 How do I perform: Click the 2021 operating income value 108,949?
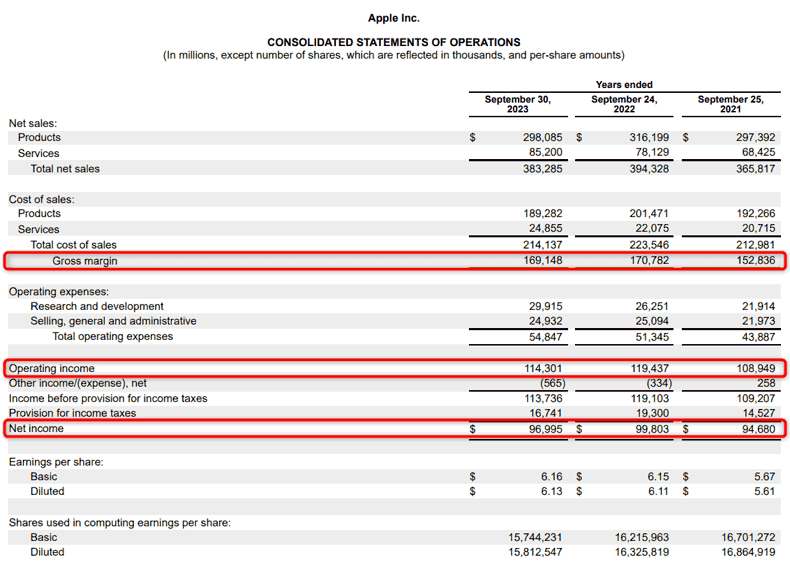point(754,368)
